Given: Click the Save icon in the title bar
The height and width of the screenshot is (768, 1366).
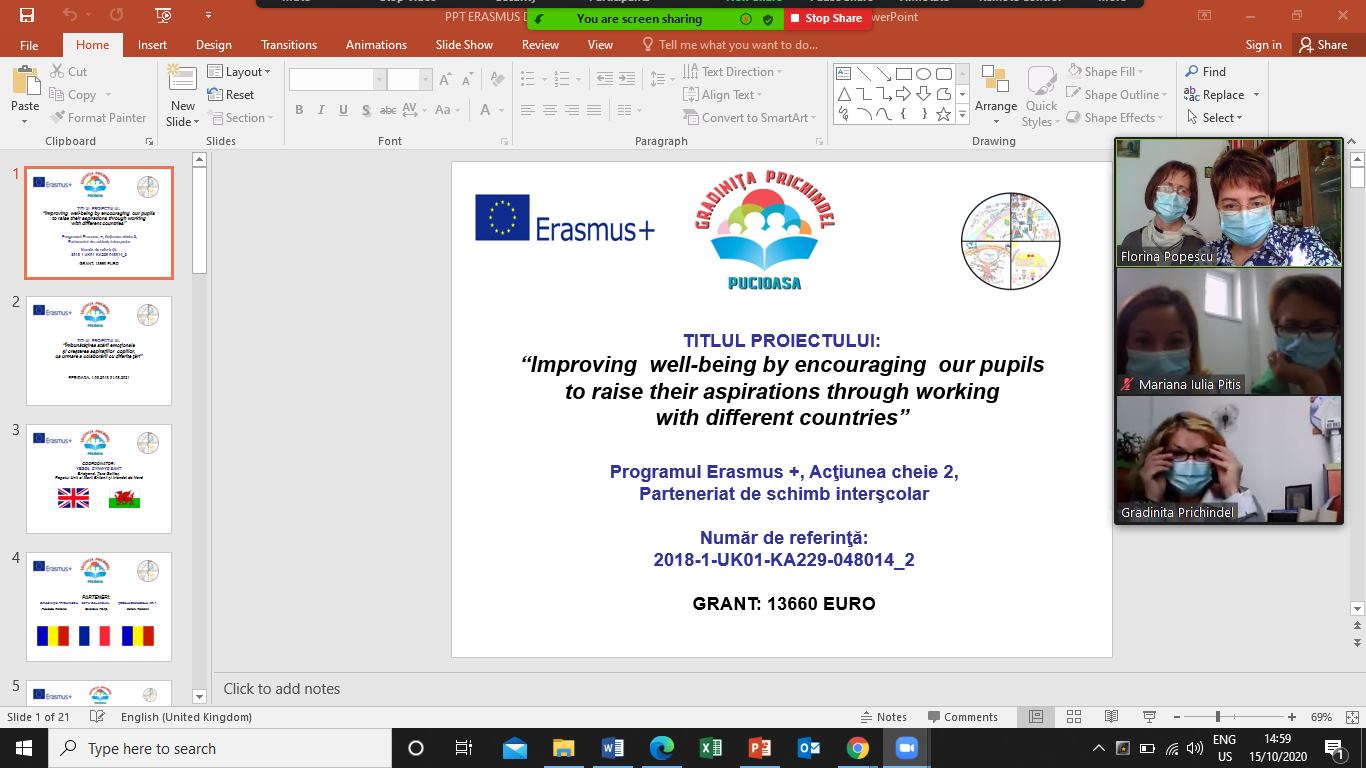Looking at the screenshot, I should click(x=26, y=15).
